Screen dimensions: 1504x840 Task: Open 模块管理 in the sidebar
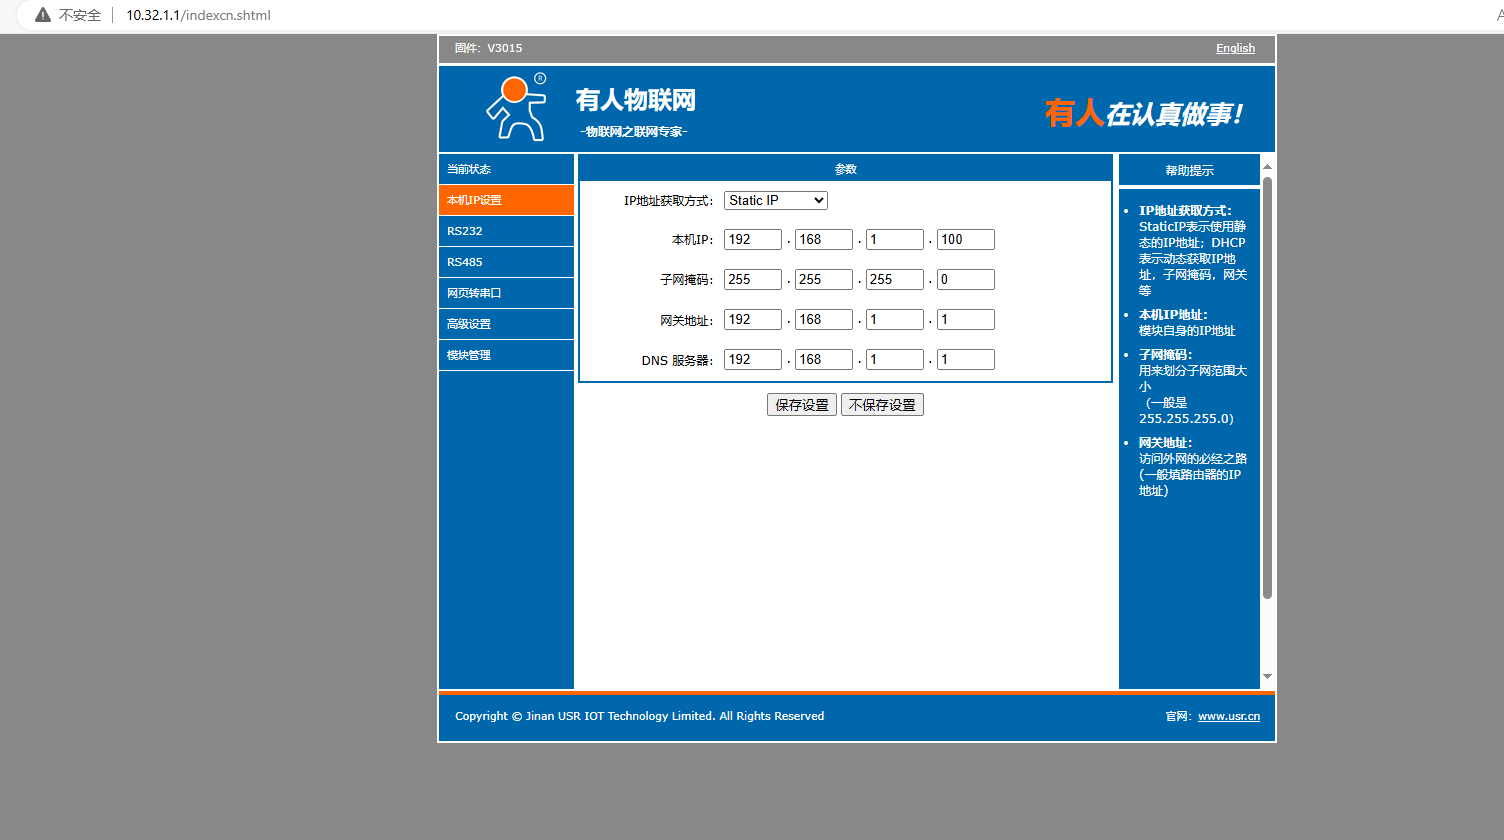tap(506, 355)
